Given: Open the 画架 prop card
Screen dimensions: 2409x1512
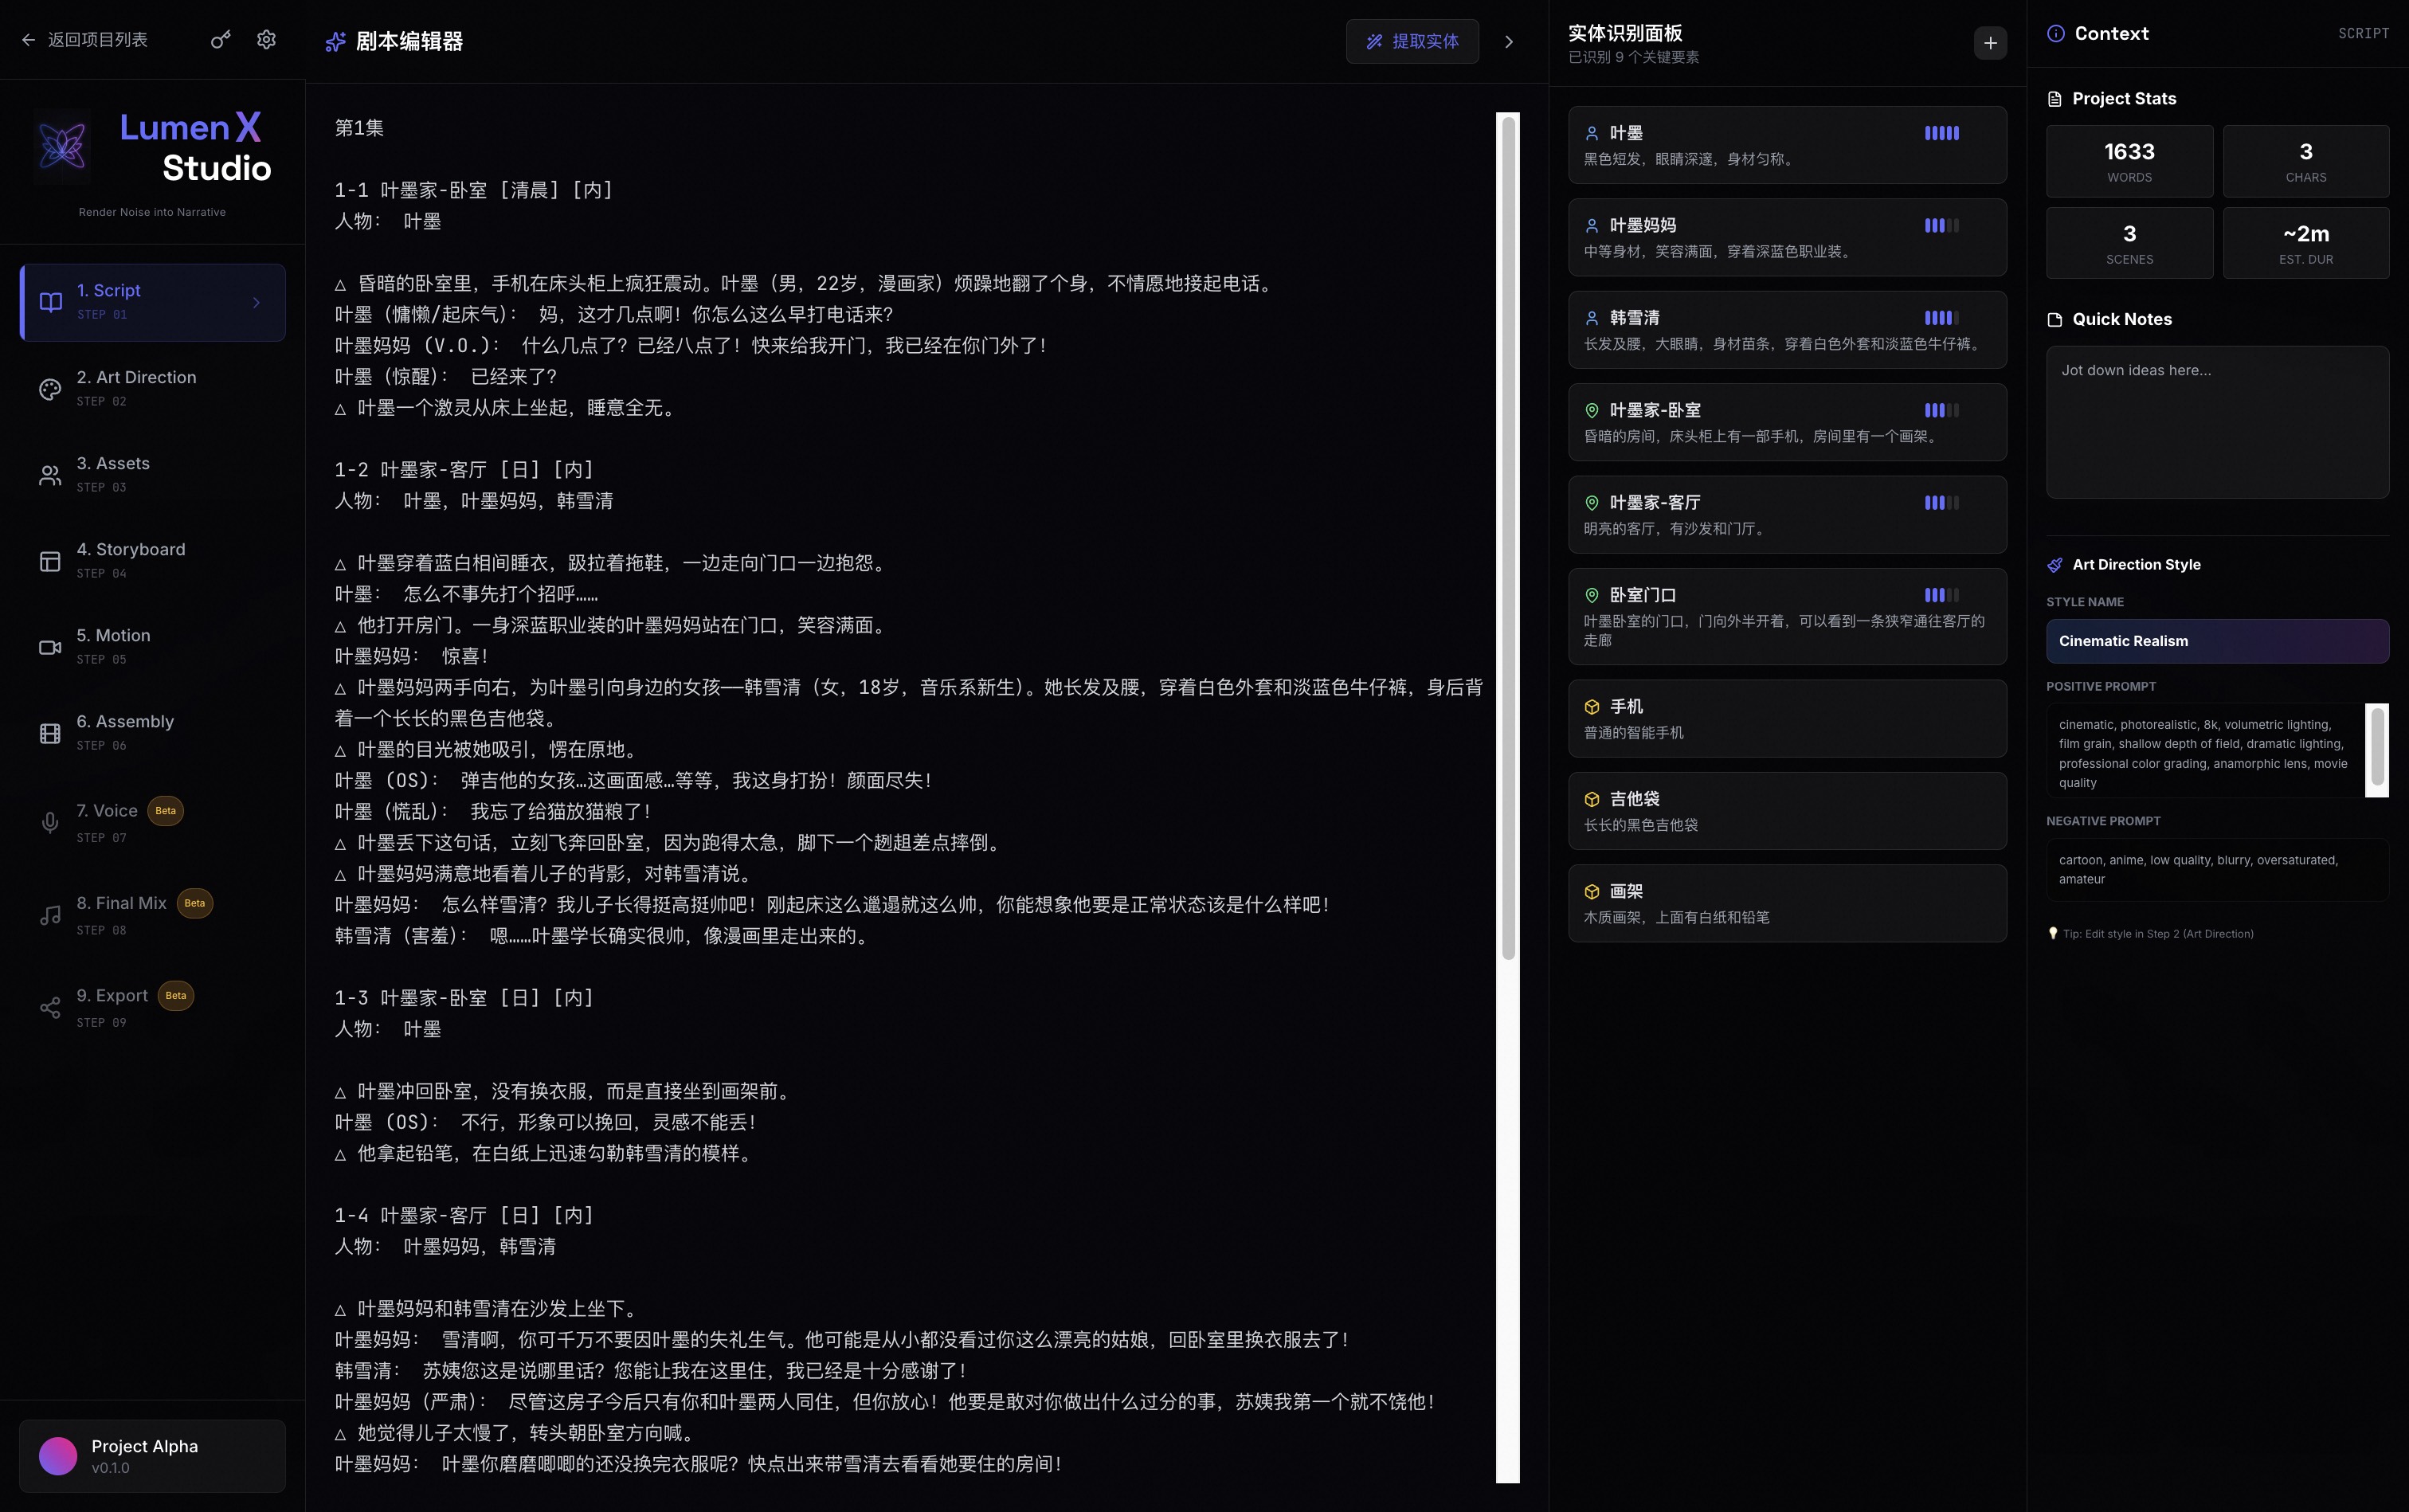Looking at the screenshot, I should 1787,903.
